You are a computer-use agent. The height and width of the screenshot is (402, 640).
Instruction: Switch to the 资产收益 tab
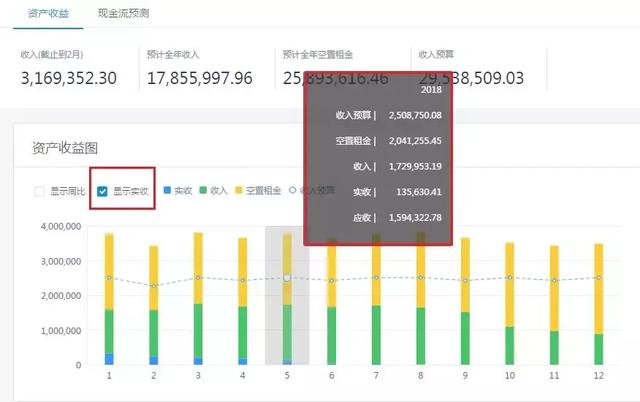(x=49, y=13)
